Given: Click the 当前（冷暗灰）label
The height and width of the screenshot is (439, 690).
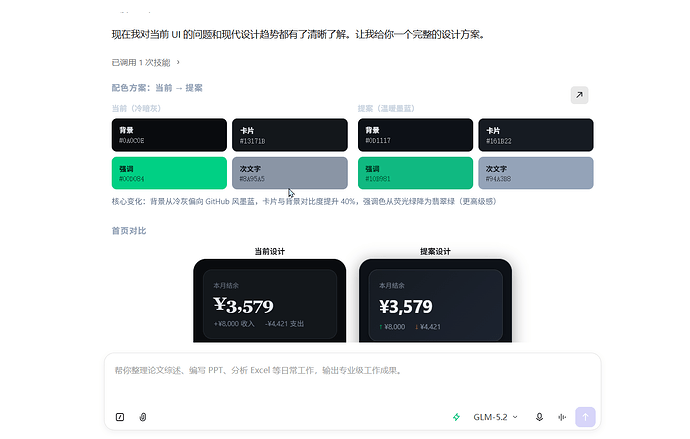Looking at the screenshot, I should 136,108.
